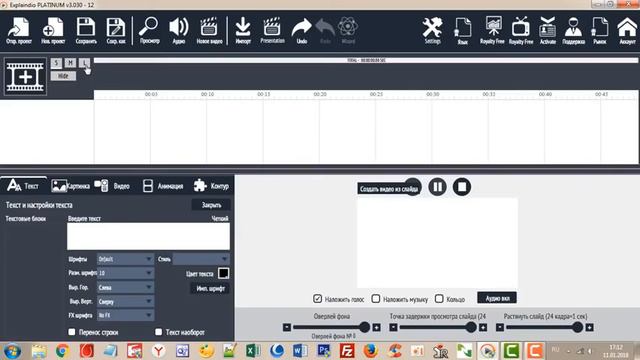
Task: Open the Royalty Free TV icon
Action: click(521, 30)
